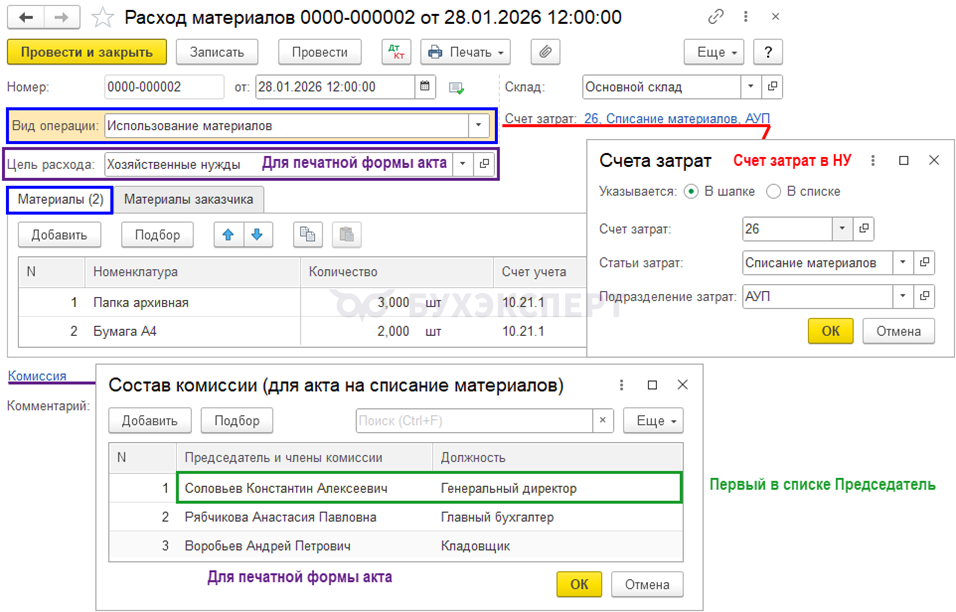Select commission member Рябчикова Анастасия Павловна
This screenshot has width=956, height=612.
[x=396, y=517]
